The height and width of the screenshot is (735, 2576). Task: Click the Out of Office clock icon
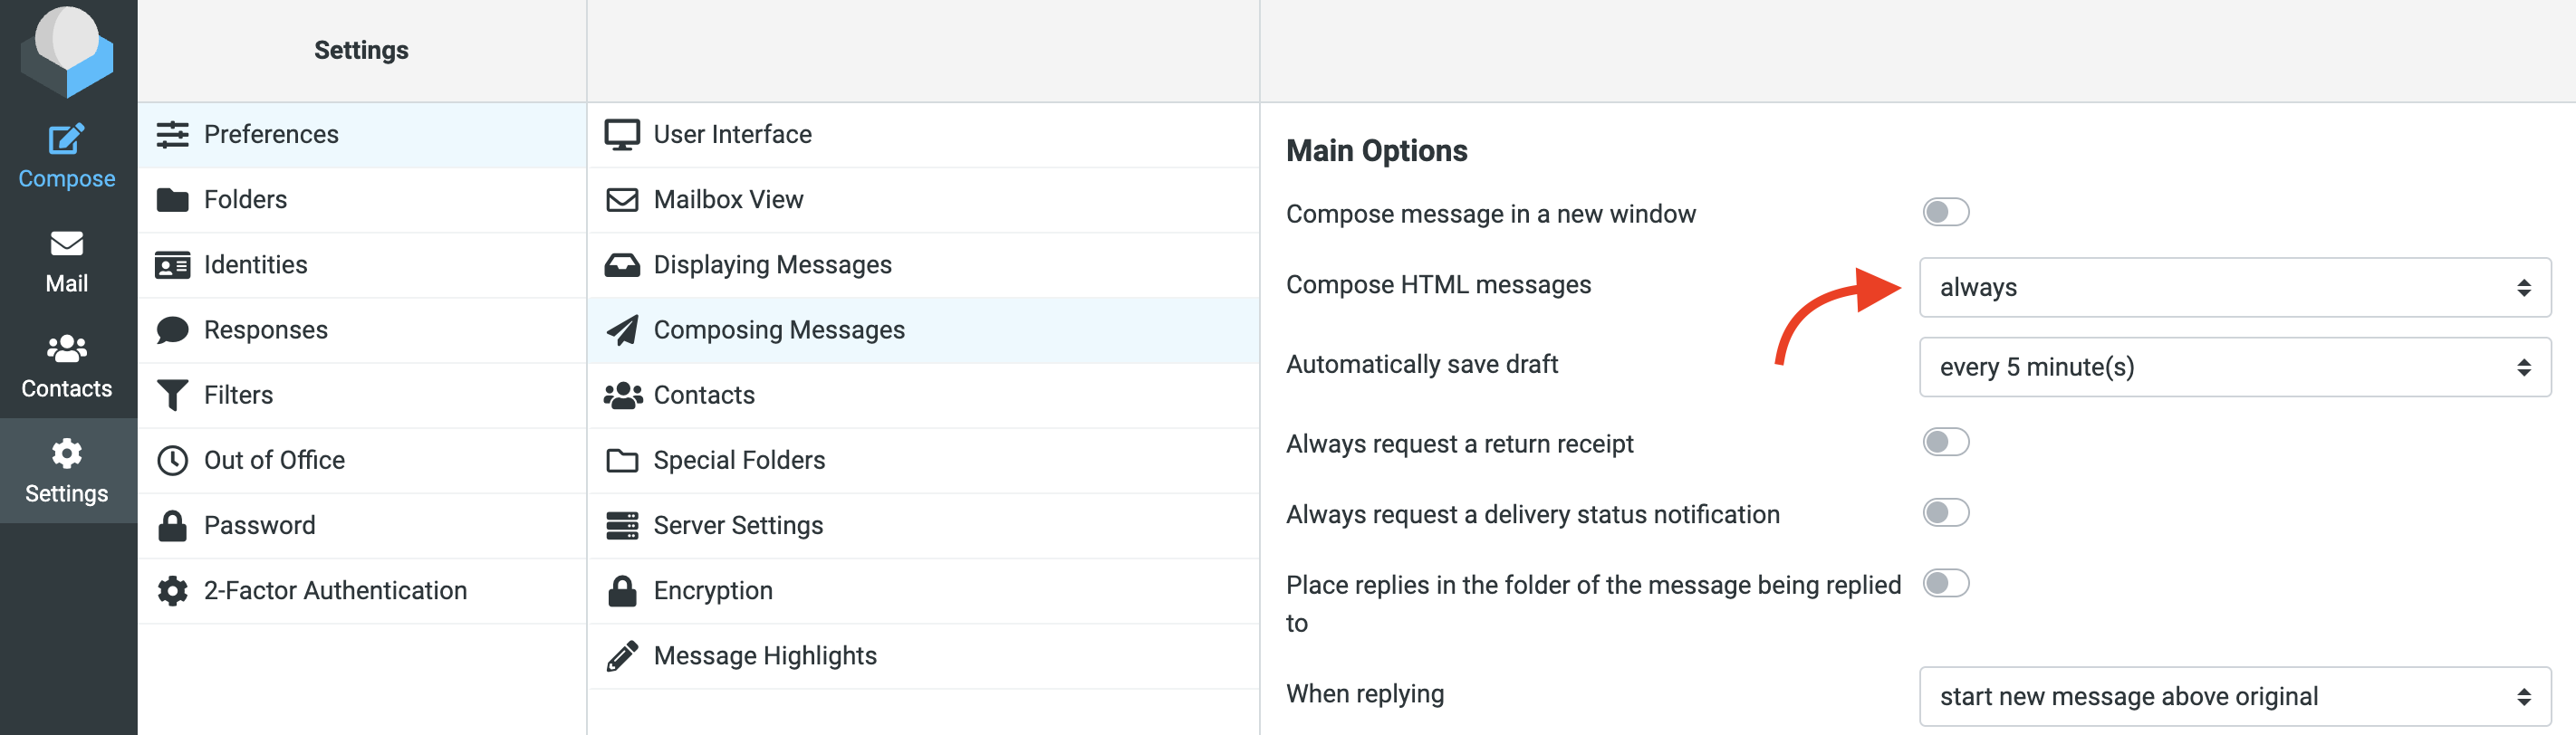(172, 460)
